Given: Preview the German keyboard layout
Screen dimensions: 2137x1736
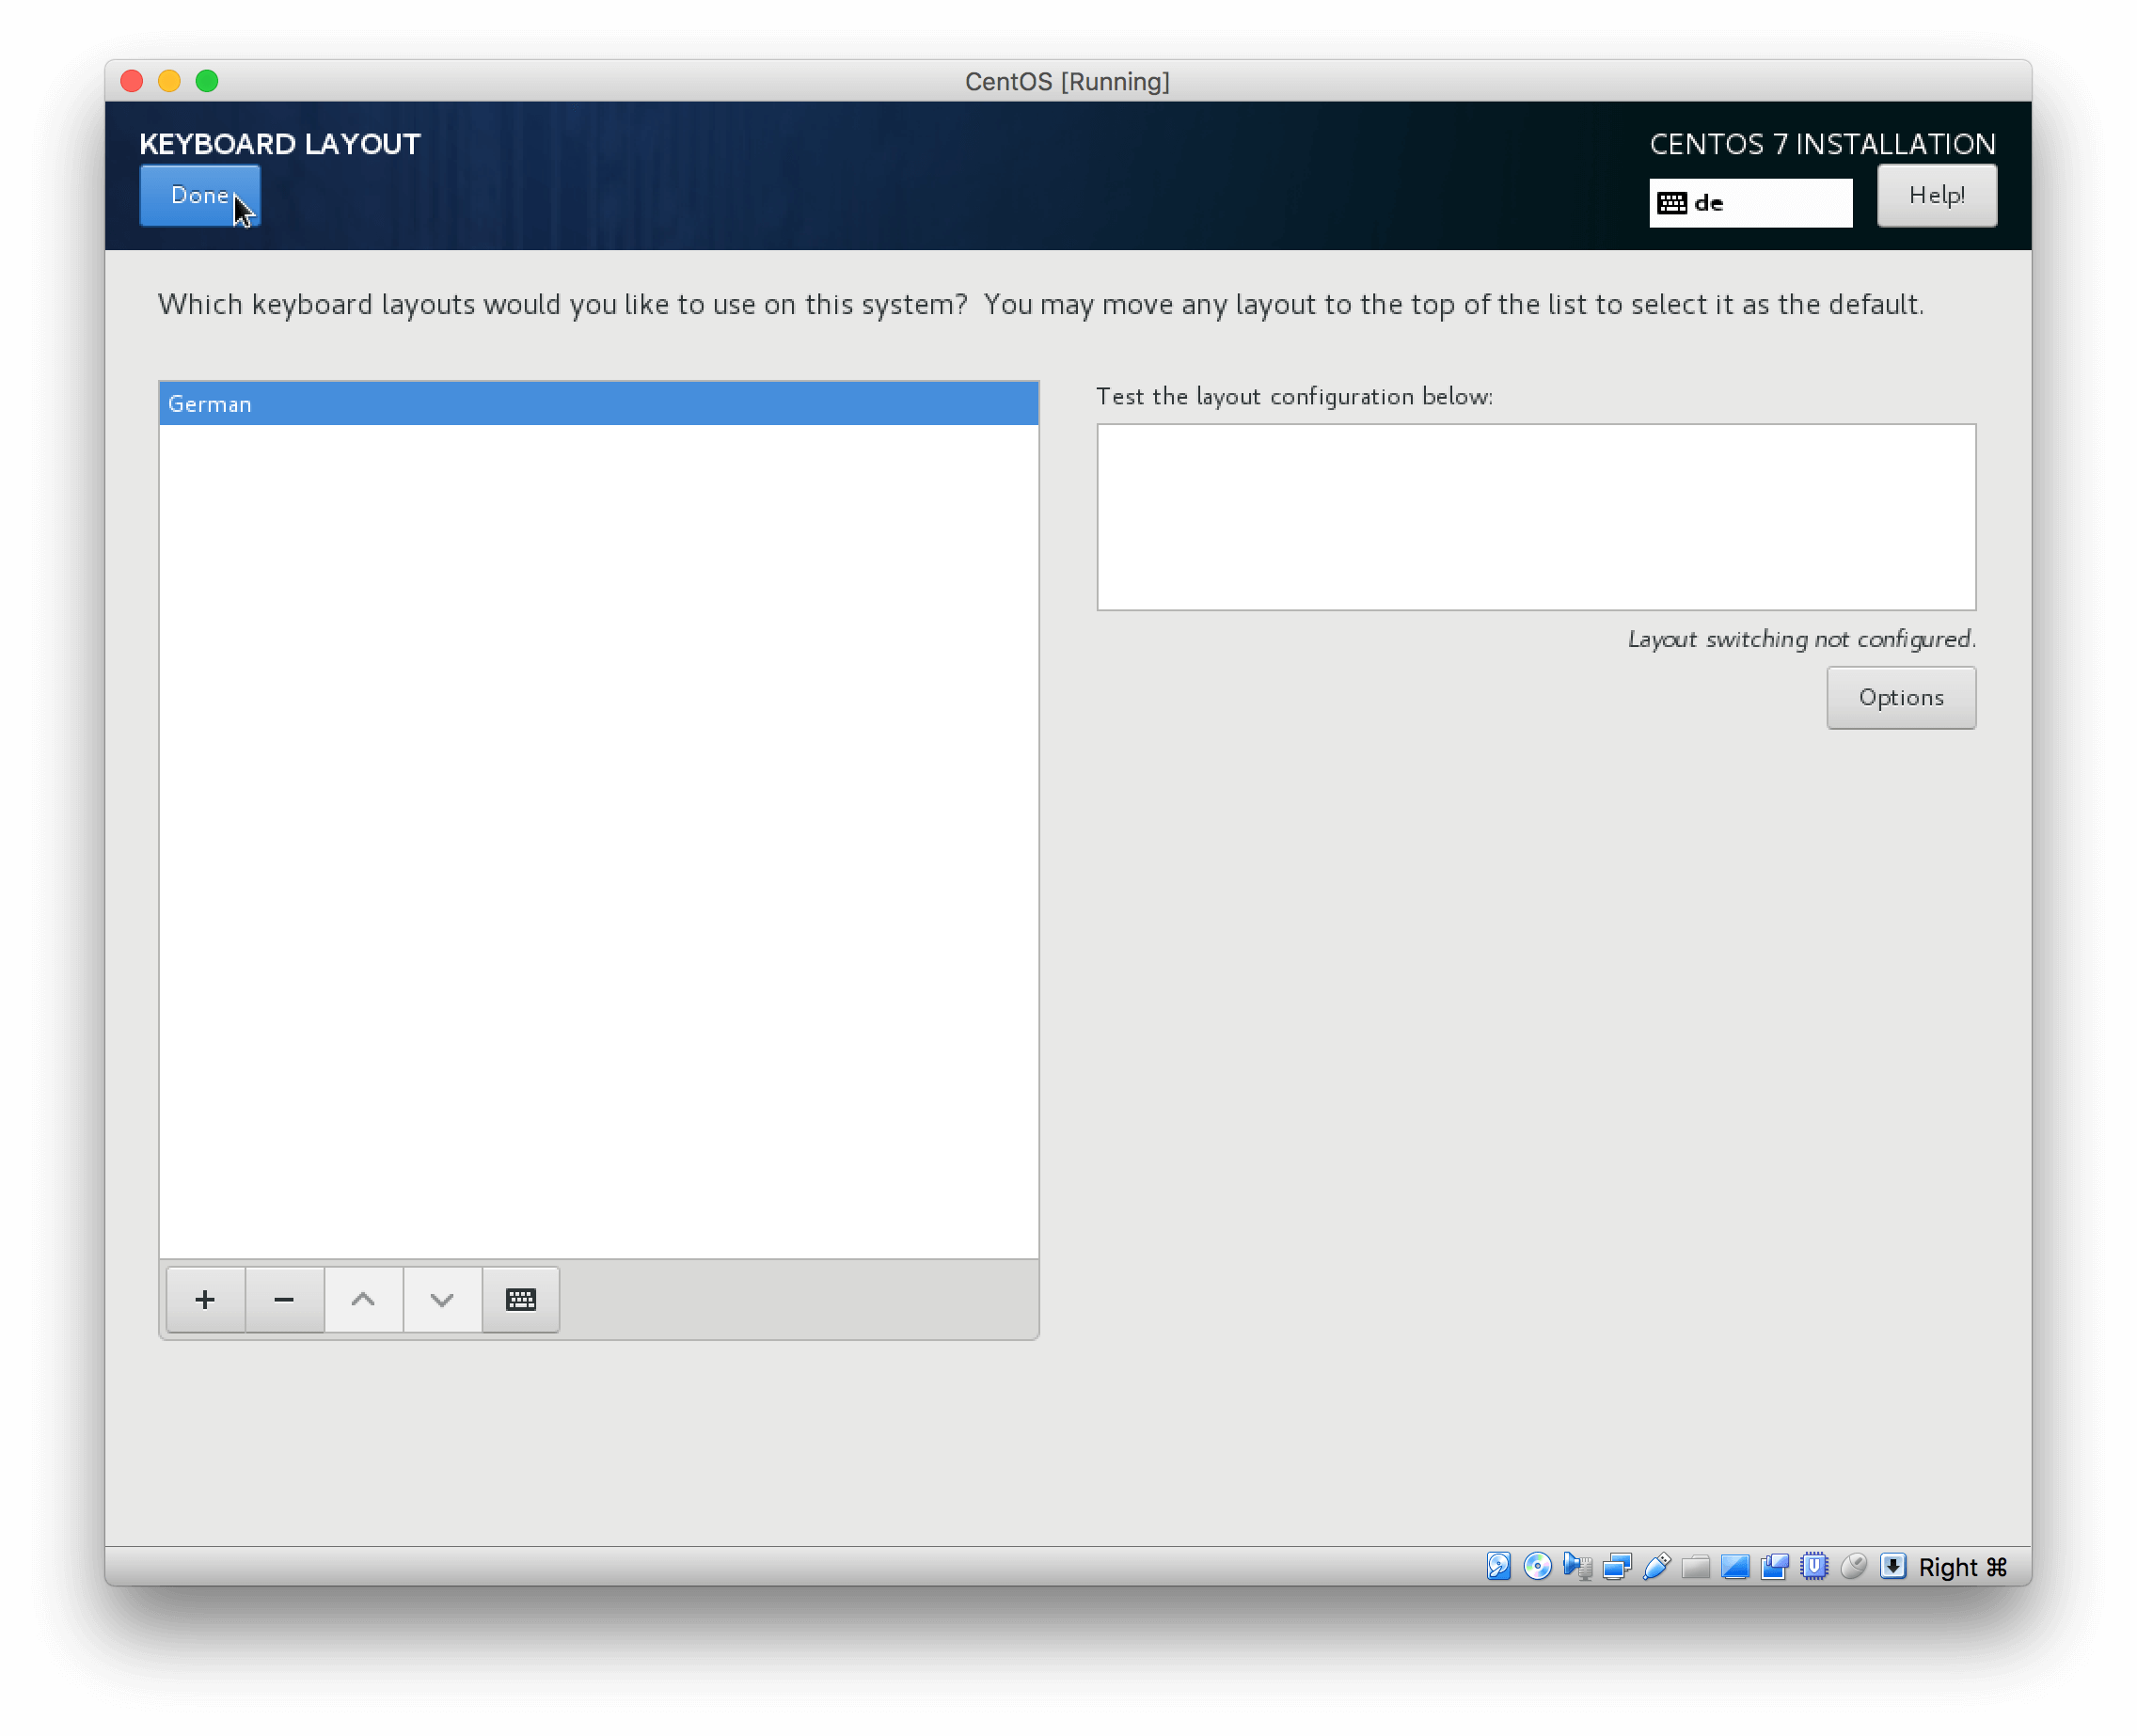Looking at the screenshot, I should click(520, 1299).
